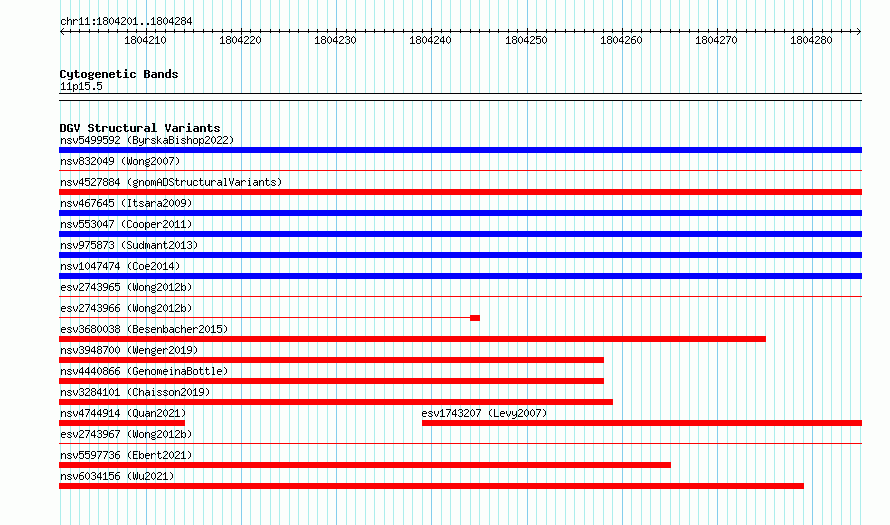Screen dimensions: 890x525
Task: Click the red bar under nsv3284101
Action: point(336,402)
